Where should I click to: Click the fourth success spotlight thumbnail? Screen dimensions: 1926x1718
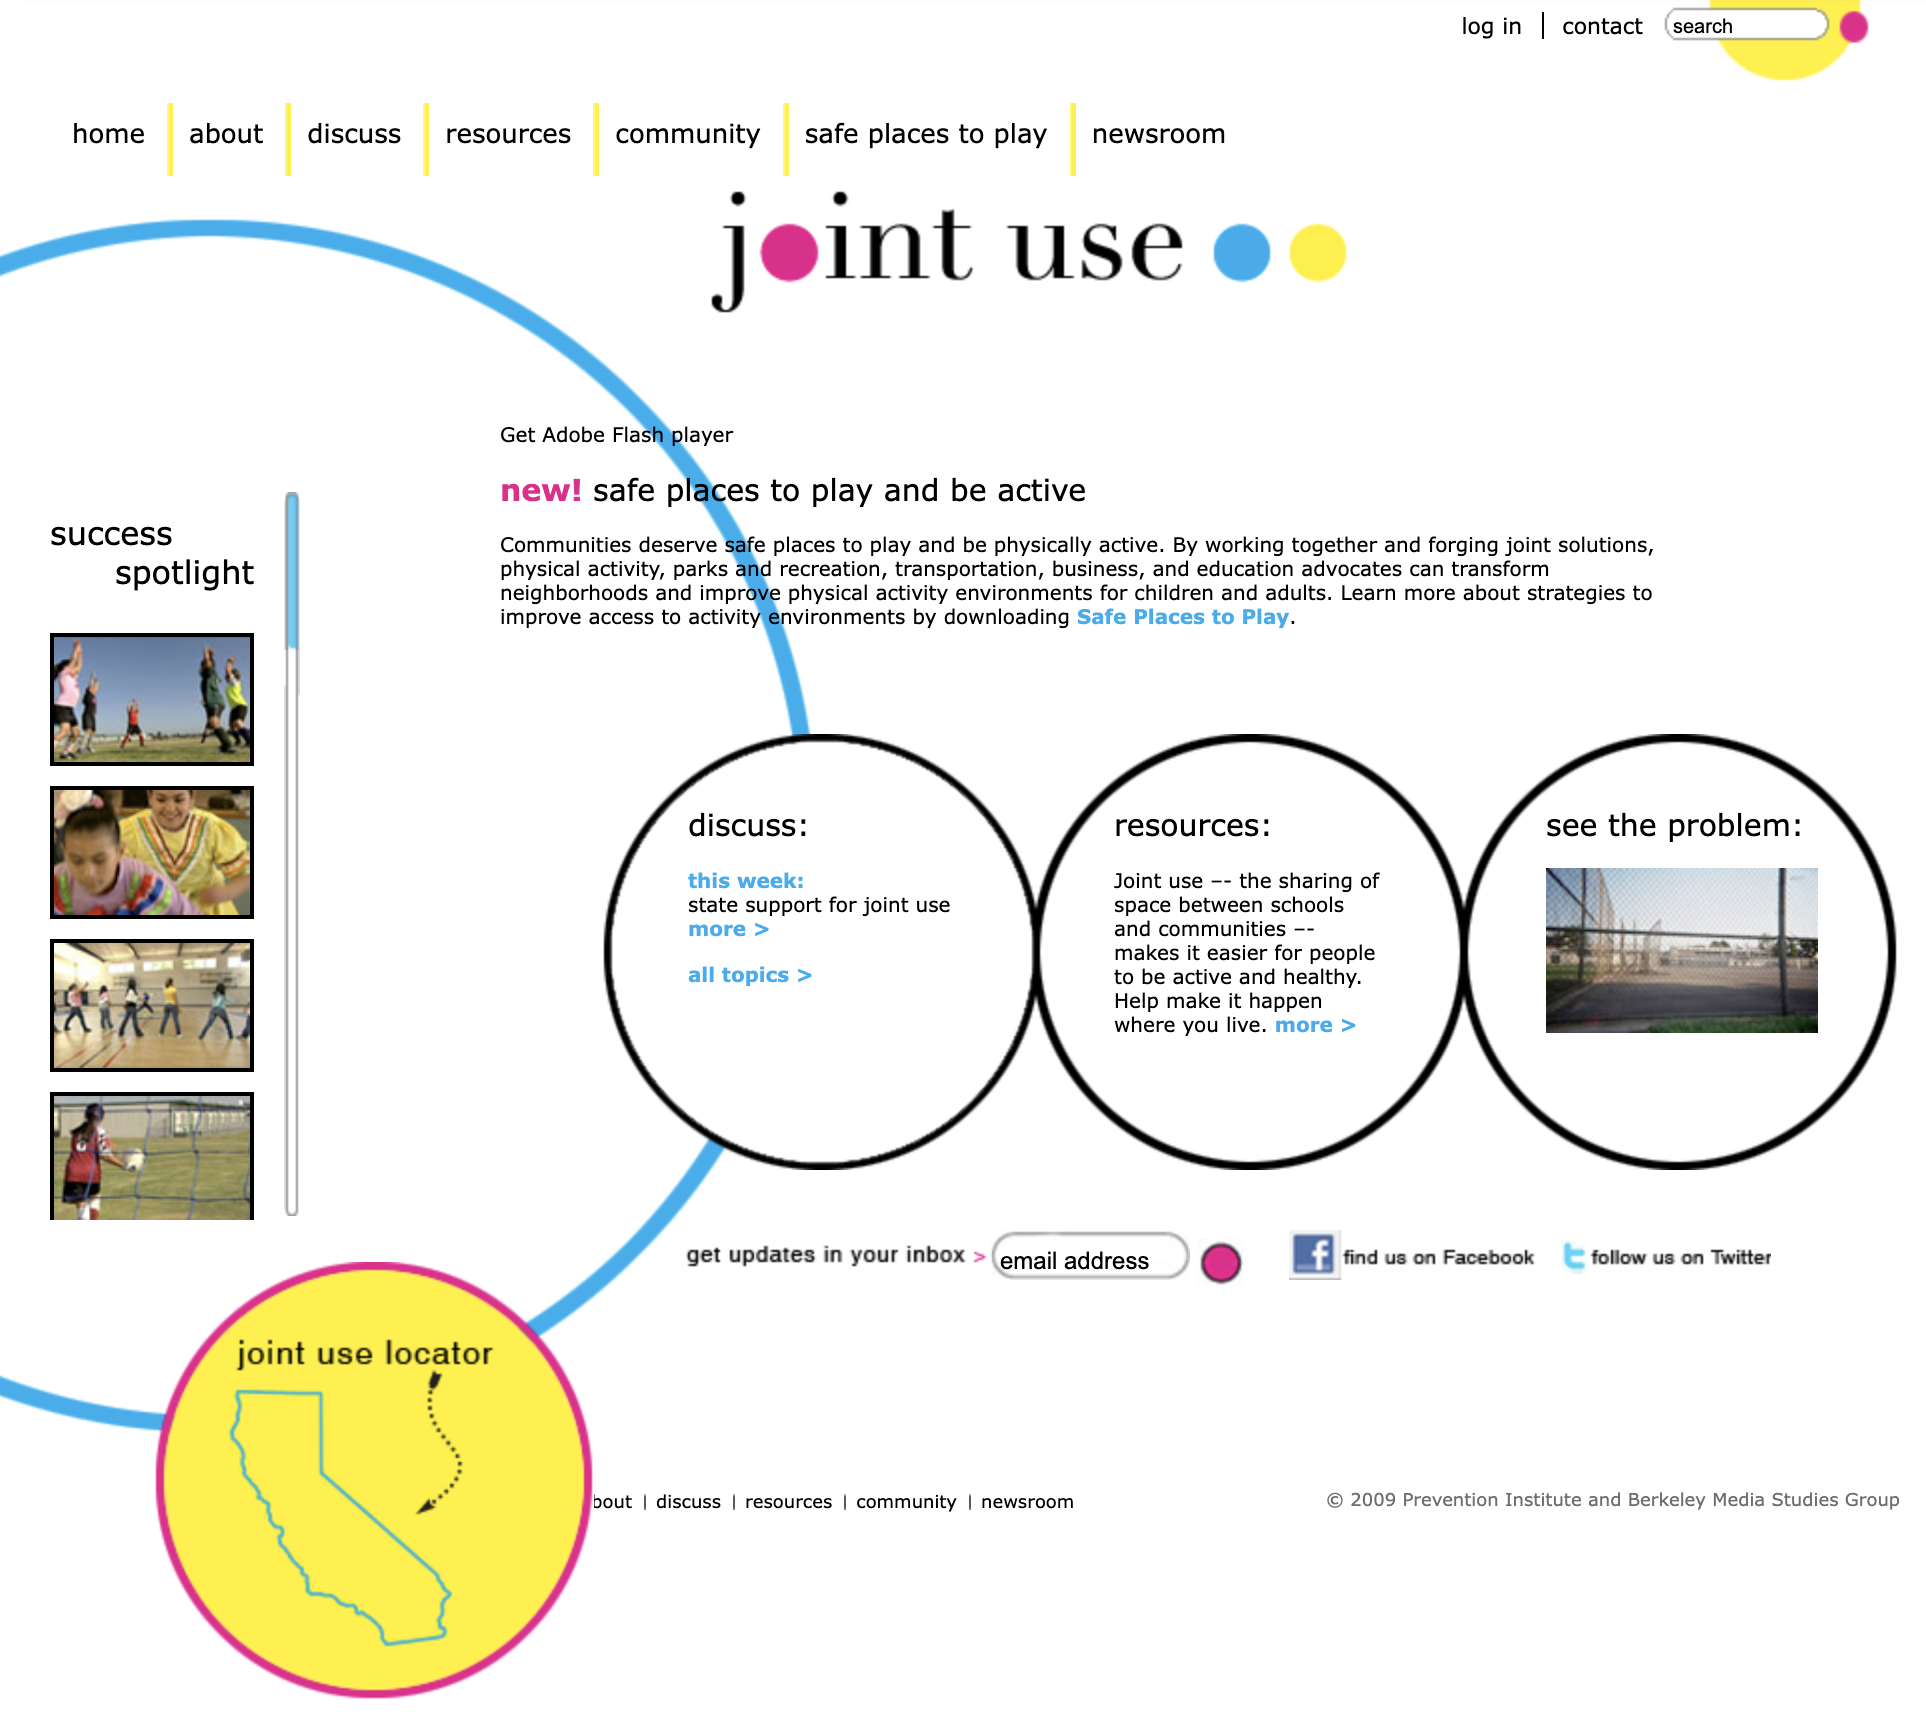pyautogui.click(x=149, y=1156)
